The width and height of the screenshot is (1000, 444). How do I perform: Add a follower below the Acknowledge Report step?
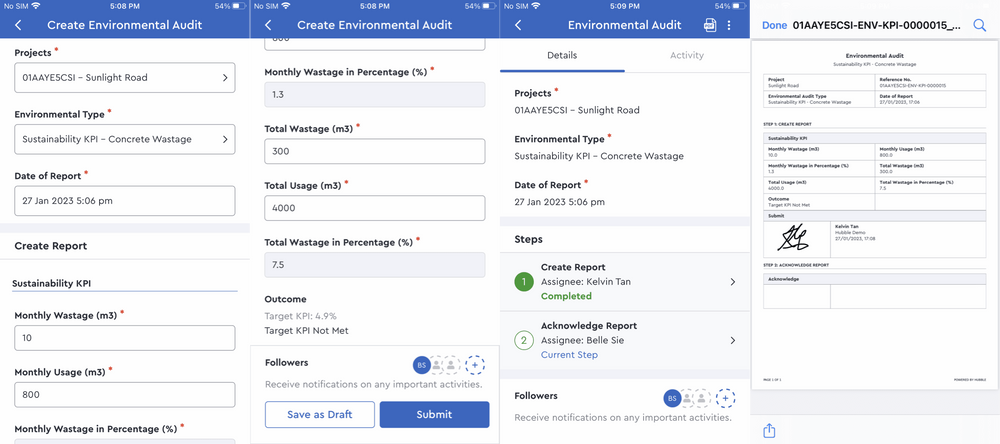725,397
